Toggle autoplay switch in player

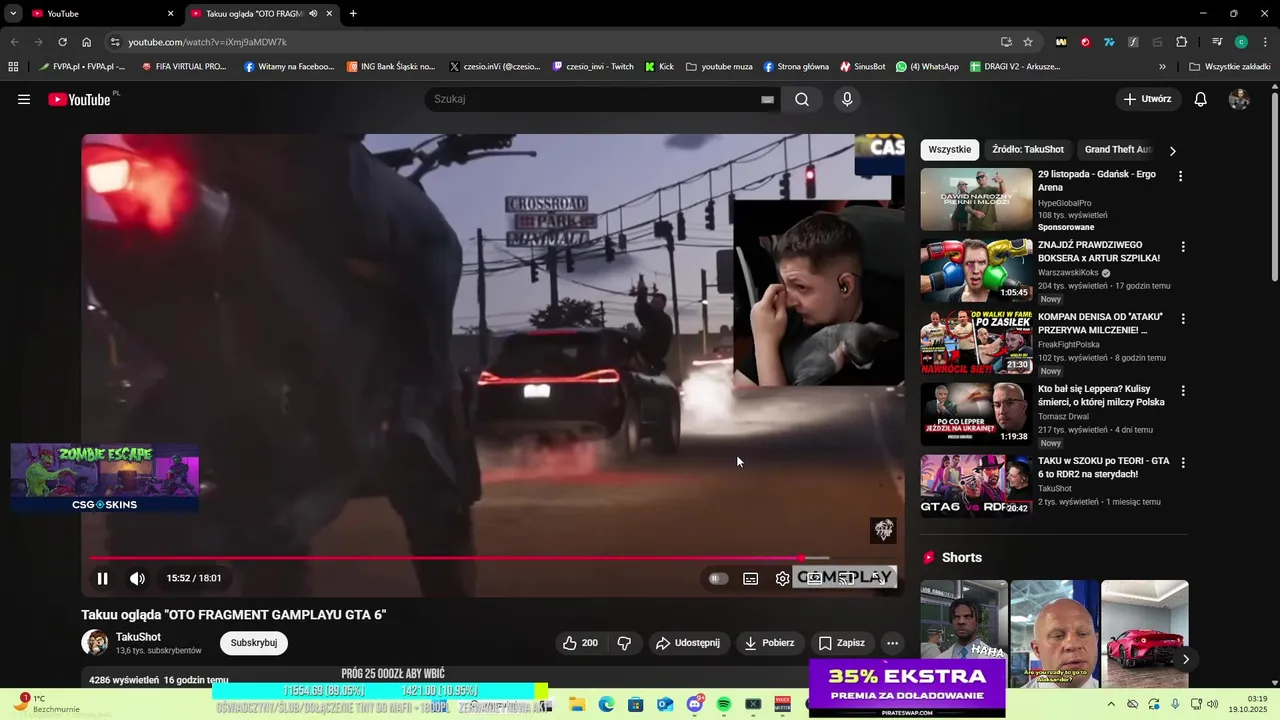coord(718,578)
